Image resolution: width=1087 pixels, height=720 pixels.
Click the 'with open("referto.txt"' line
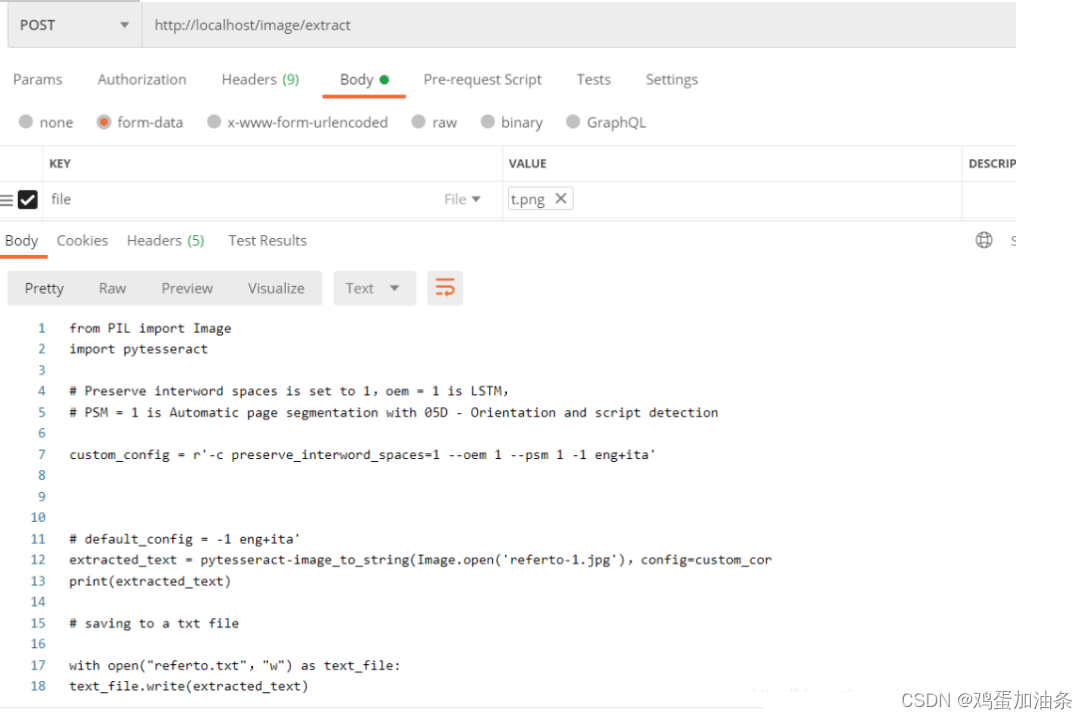234,666
